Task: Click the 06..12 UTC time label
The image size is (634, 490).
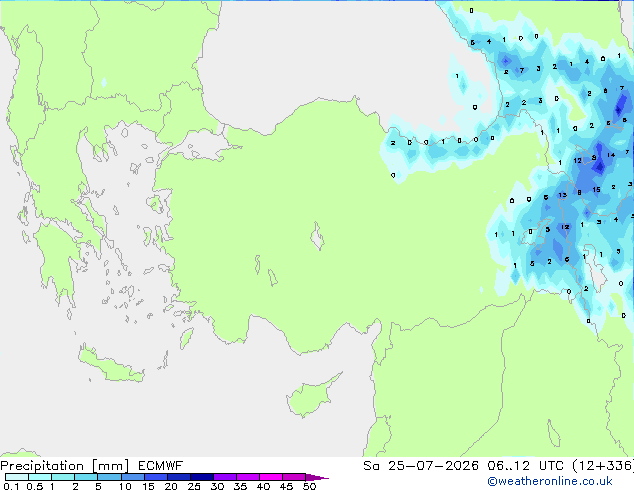Action: [525, 466]
